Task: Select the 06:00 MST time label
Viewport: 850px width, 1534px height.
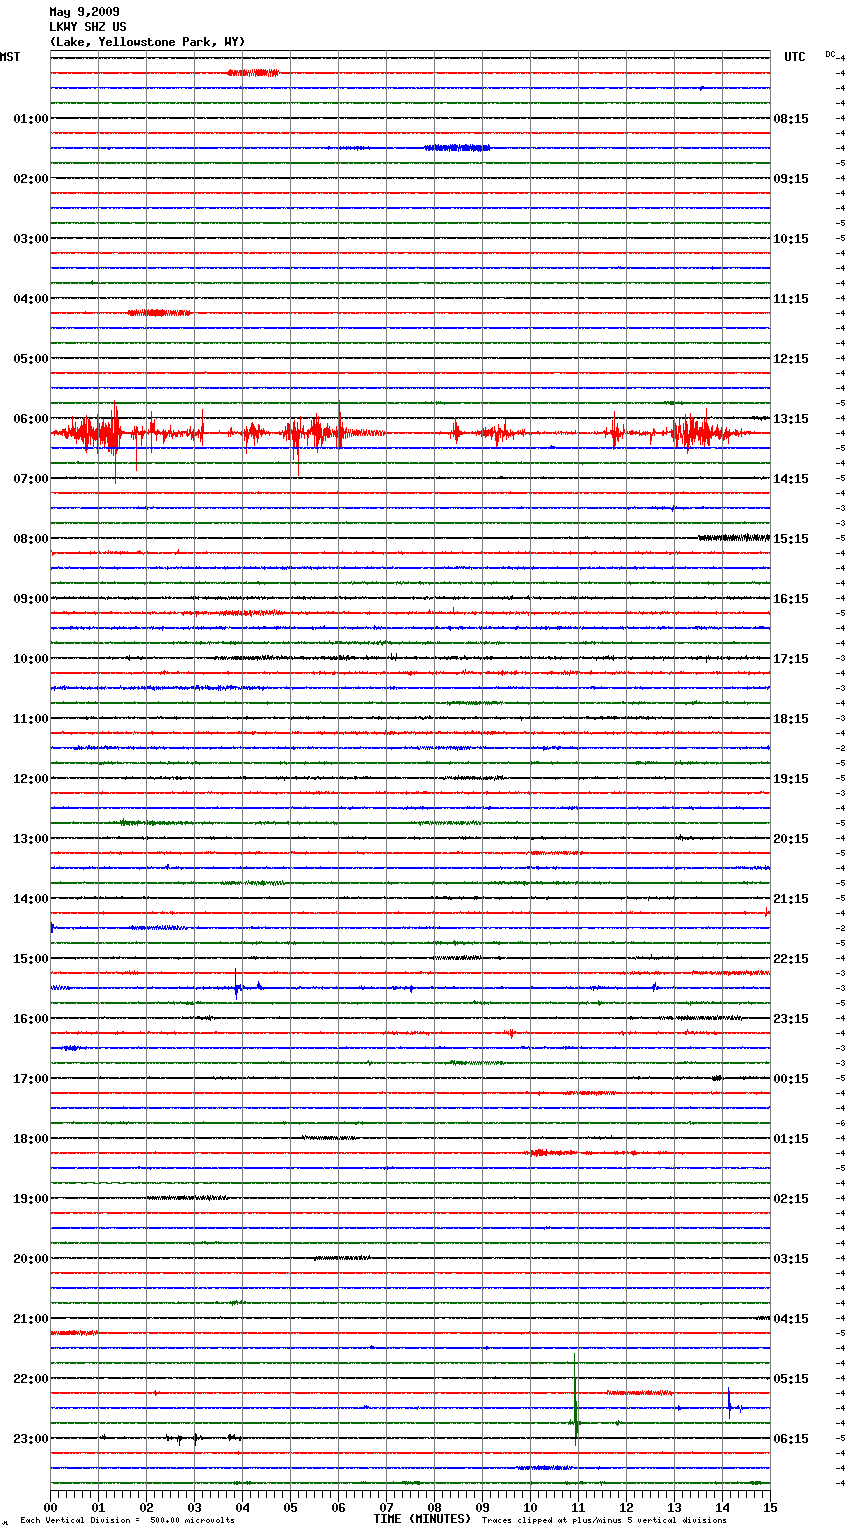Action: point(31,419)
